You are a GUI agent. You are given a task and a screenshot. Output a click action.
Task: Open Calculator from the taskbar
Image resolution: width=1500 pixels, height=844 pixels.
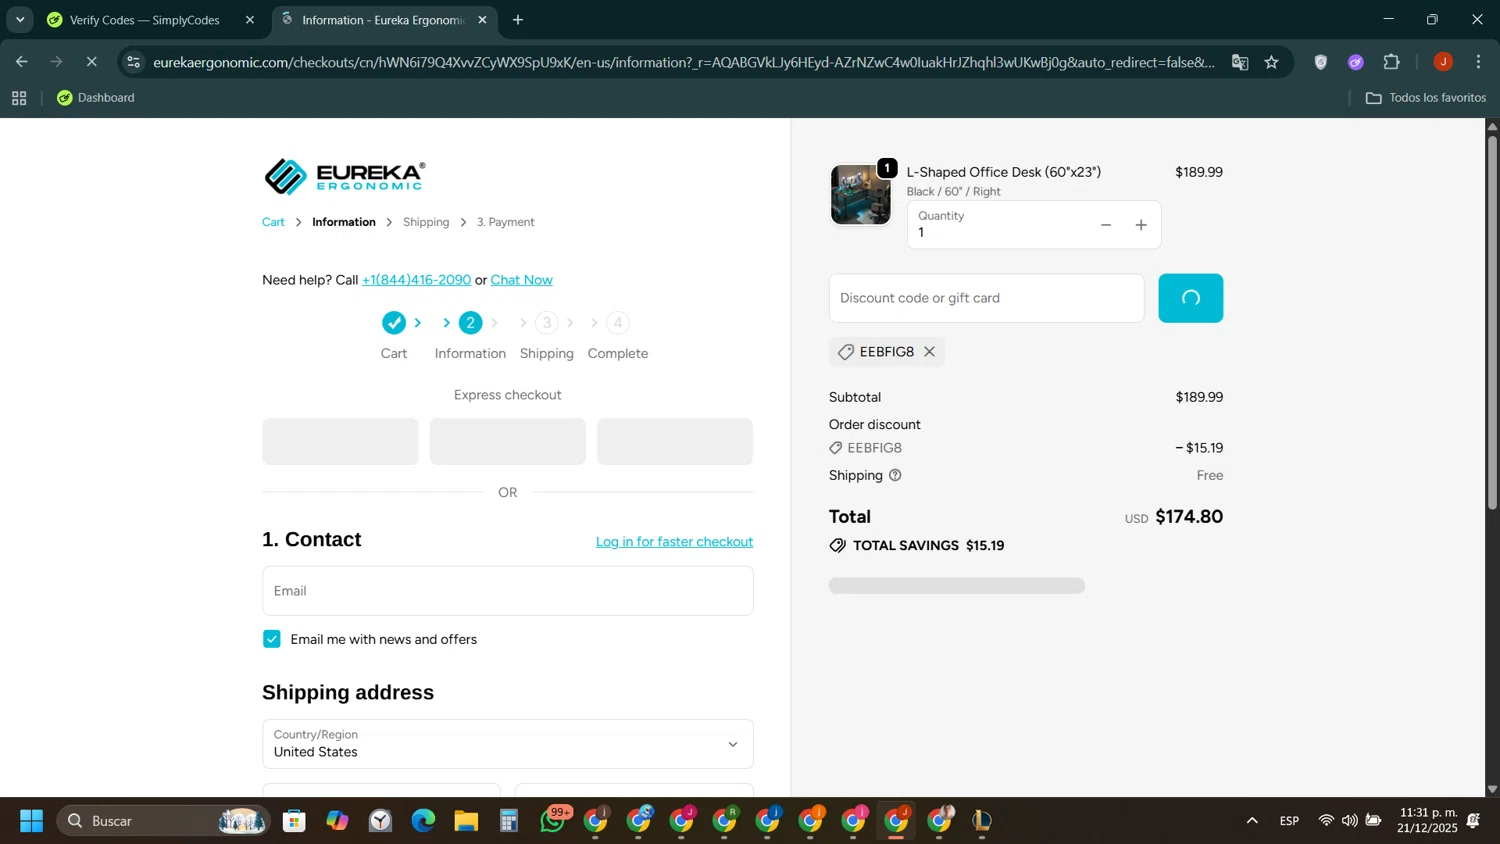[x=509, y=821]
